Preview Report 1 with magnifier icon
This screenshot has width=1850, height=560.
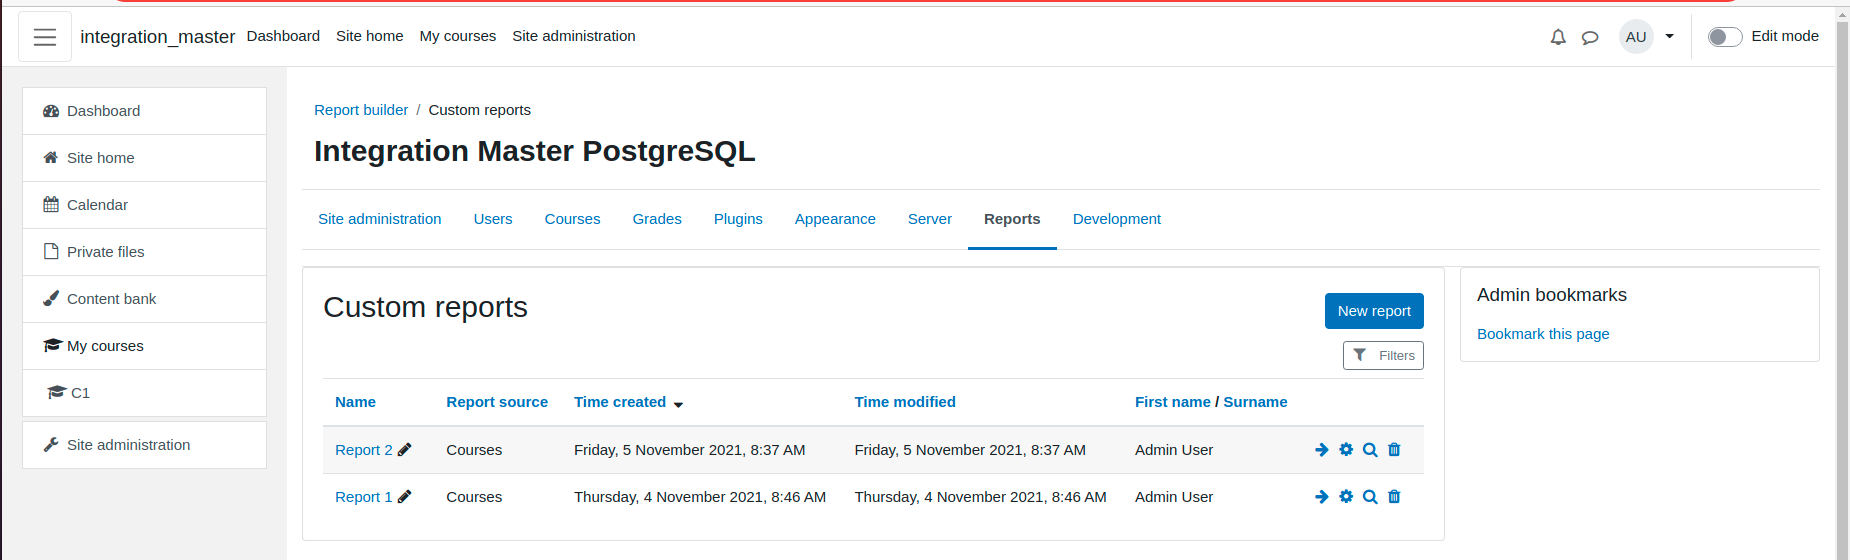(x=1370, y=497)
